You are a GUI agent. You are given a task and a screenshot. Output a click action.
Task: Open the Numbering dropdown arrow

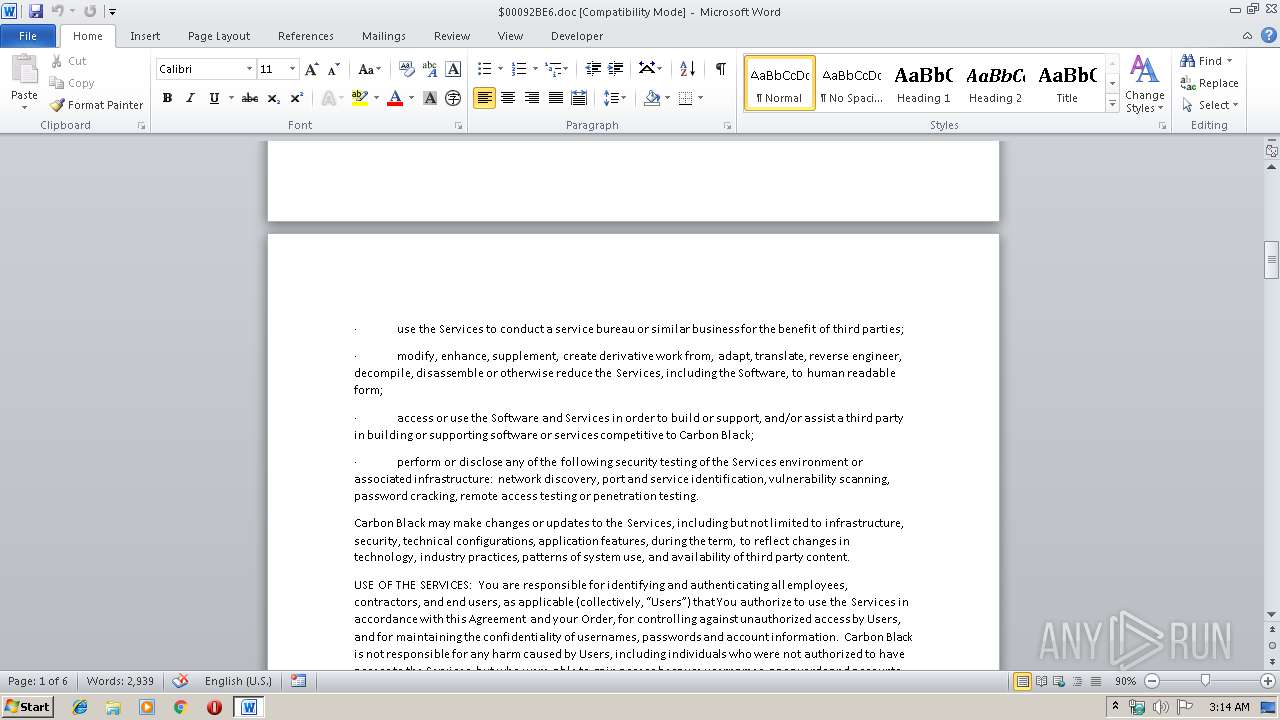(535, 69)
